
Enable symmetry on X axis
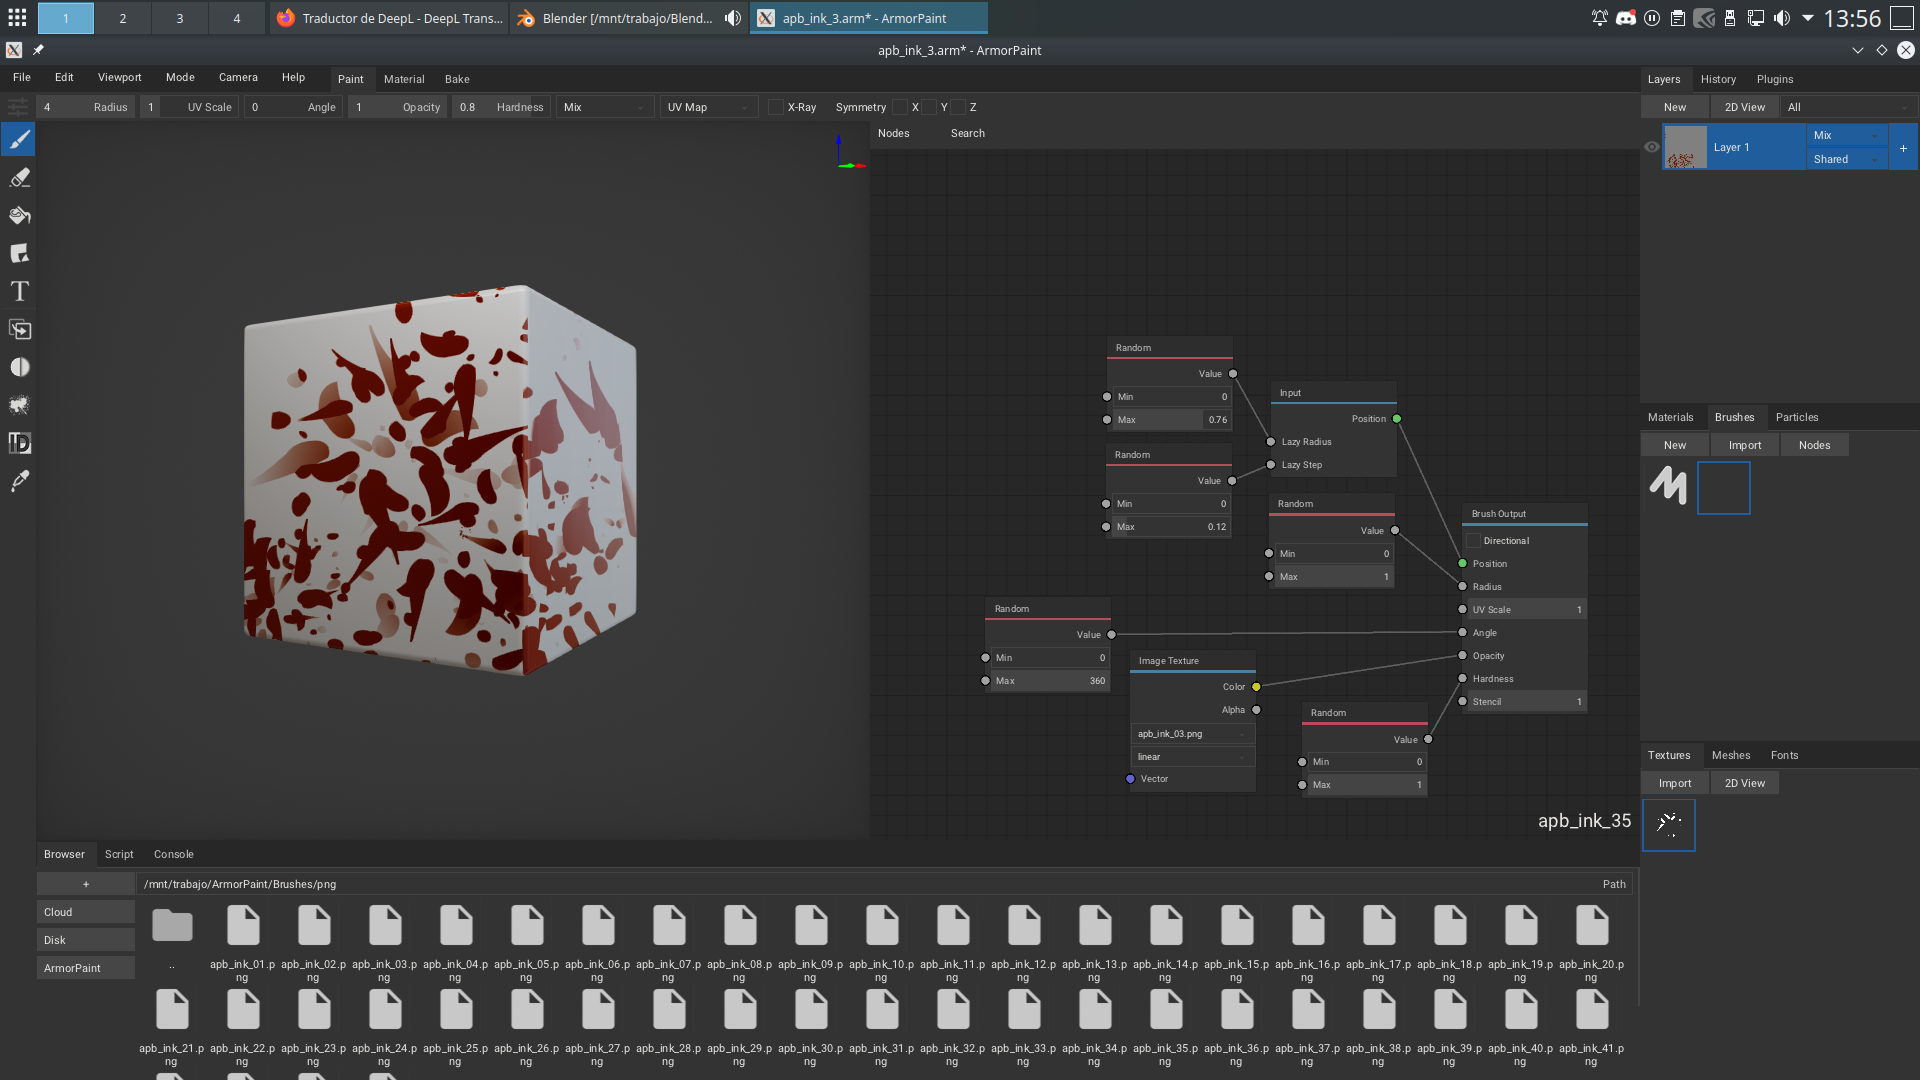(900, 107)
